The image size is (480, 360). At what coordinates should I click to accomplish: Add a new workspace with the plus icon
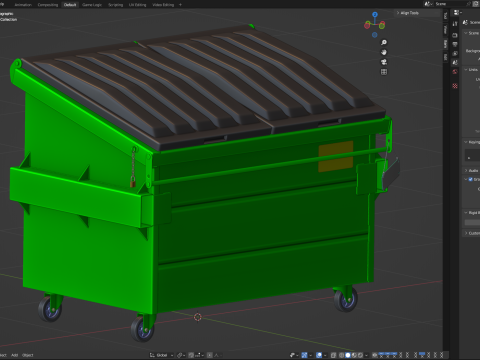pos(180,5)
